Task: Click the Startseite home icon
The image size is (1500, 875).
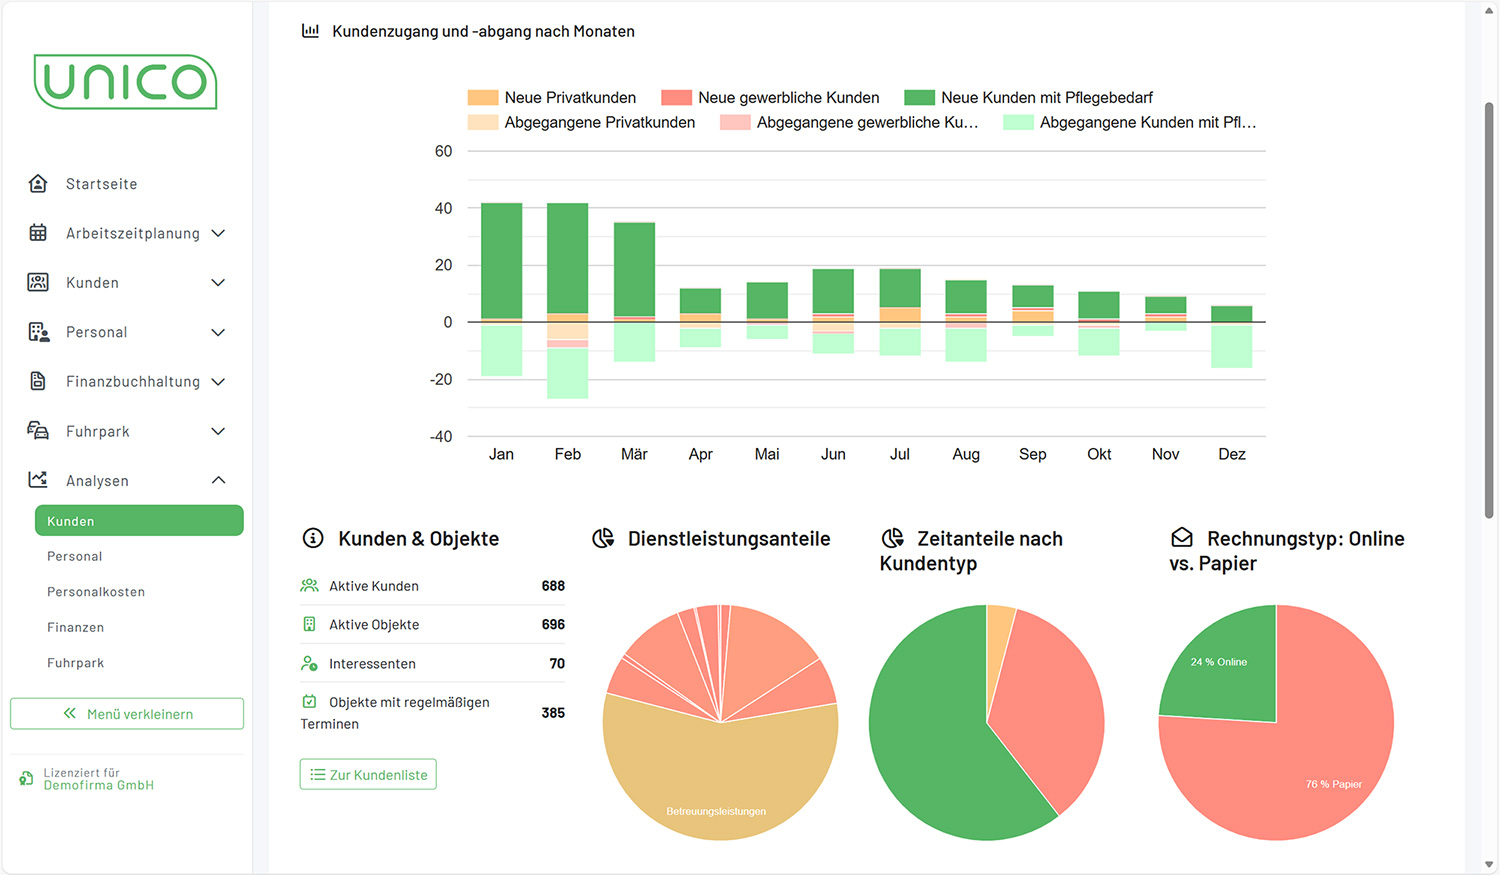Action: [x=38, y=184]
